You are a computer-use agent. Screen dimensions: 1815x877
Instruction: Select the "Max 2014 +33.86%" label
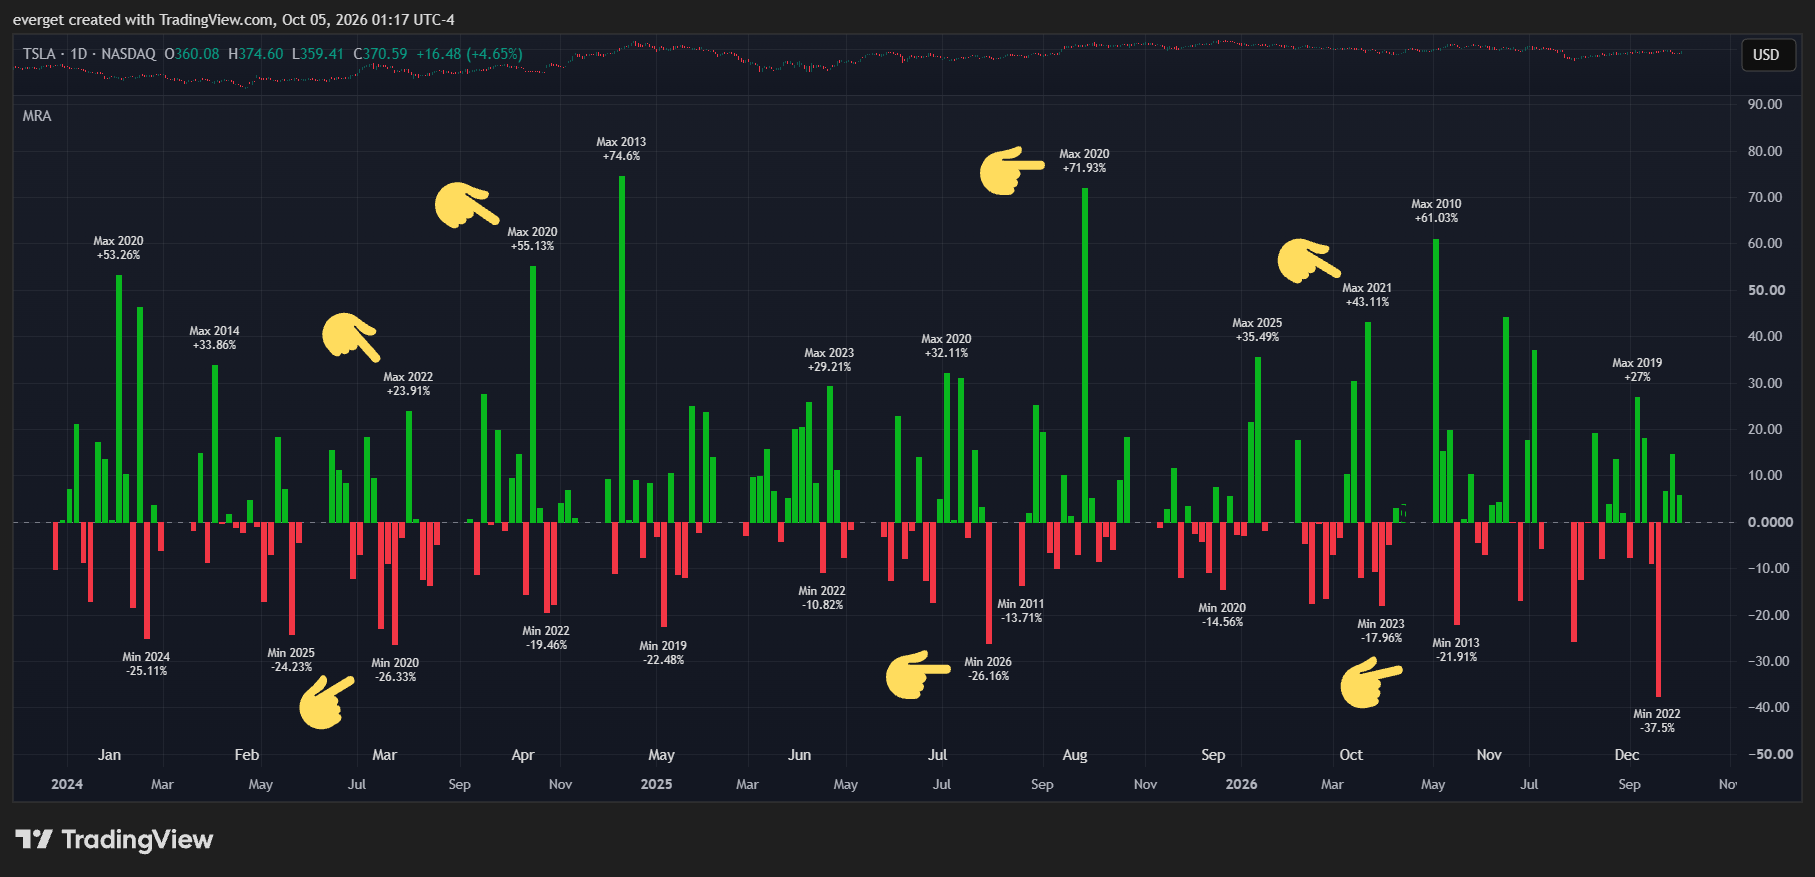click(x=214, y=338)
